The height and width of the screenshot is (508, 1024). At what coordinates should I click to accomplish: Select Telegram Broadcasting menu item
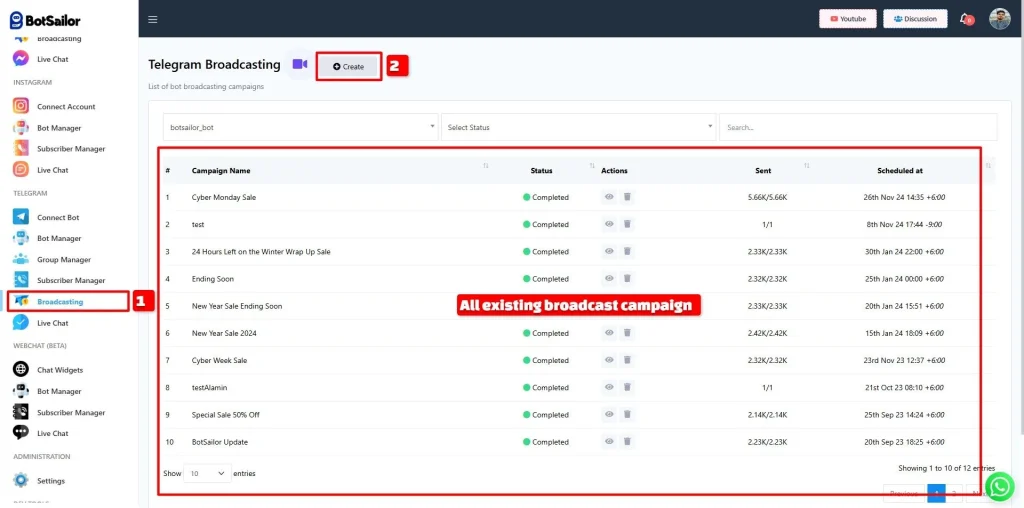pyautogui.click(x=68, y=302)
